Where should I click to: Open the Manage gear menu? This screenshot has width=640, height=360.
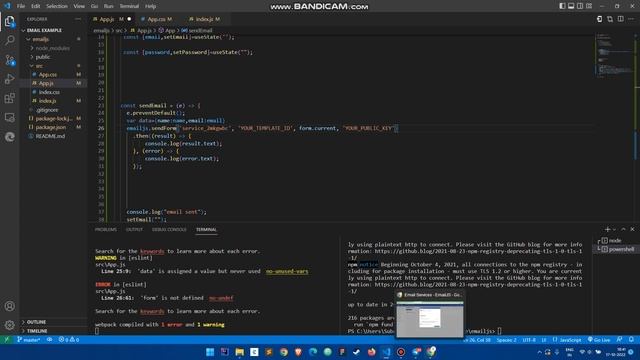point(9,325)
